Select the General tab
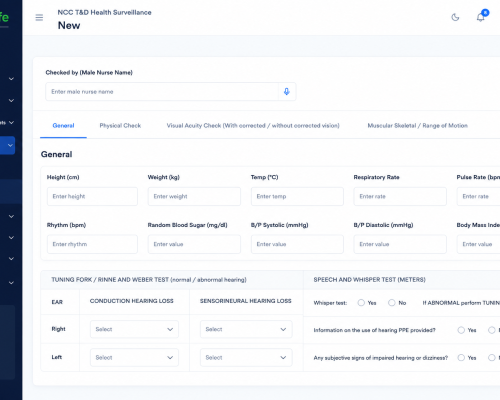 (63, 126)
